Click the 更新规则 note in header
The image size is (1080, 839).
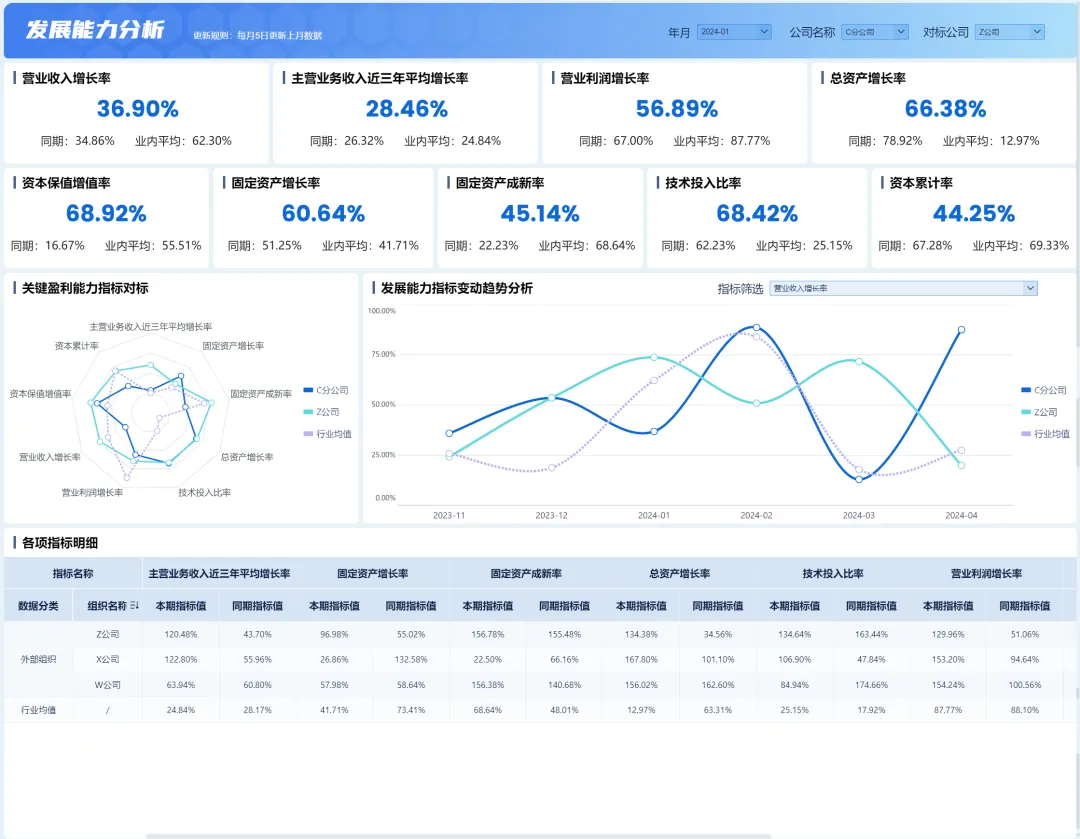pyautogui.click(x=257, y=35)
